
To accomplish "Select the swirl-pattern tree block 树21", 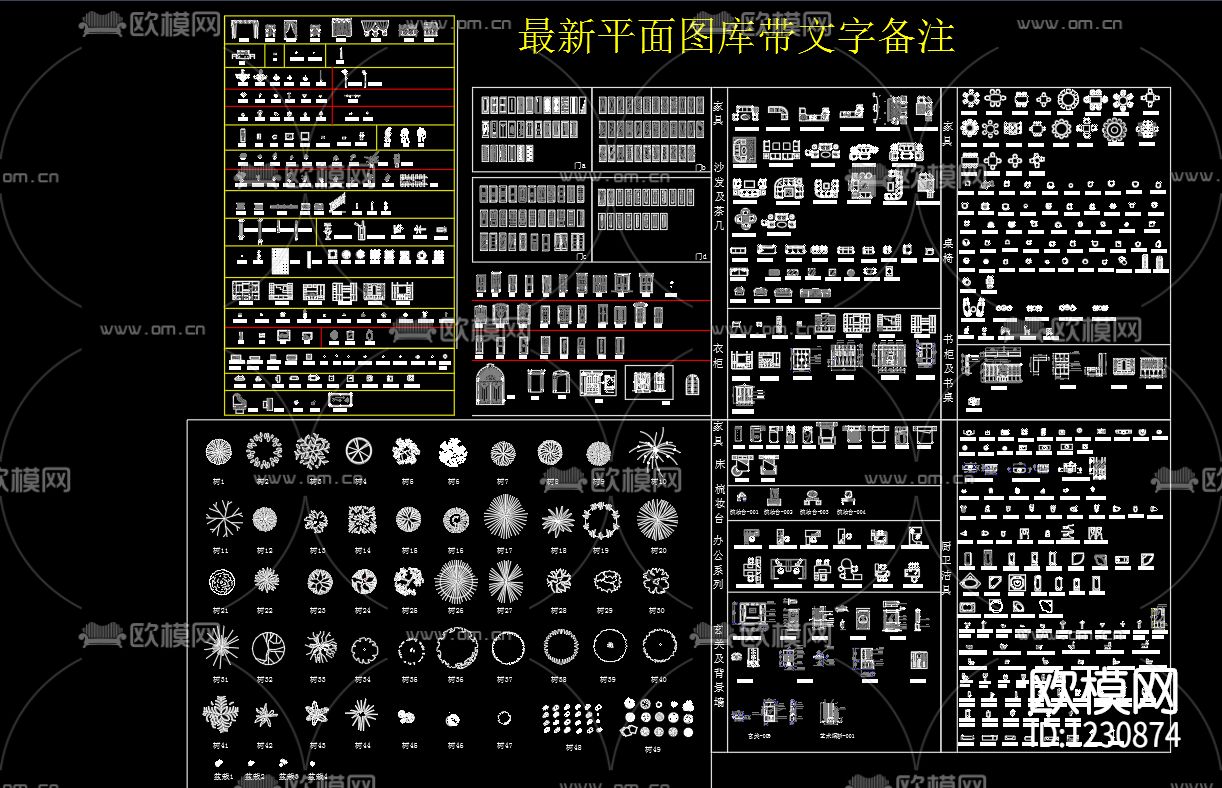I will coord(221,582).
